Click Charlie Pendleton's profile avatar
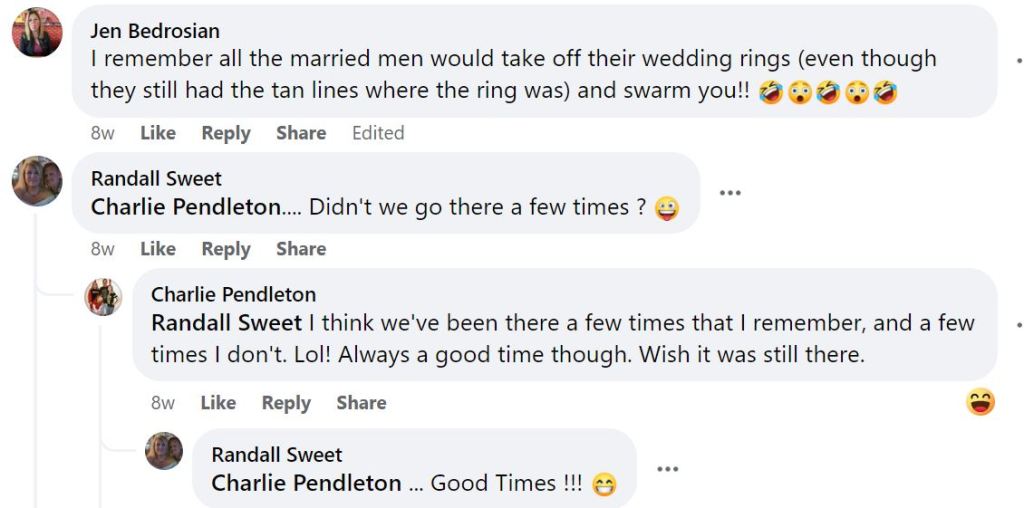Screen dimensions: 1024x508 (x=103, y=296)
